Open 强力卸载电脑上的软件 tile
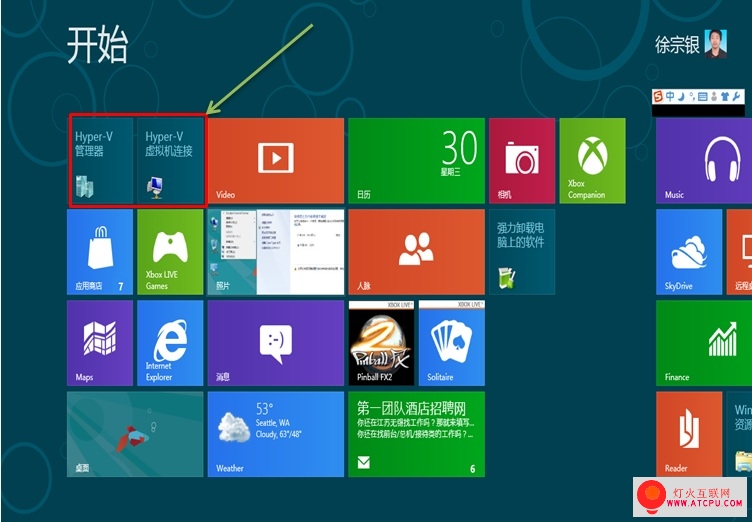752x522 pixels. [522, 252]
